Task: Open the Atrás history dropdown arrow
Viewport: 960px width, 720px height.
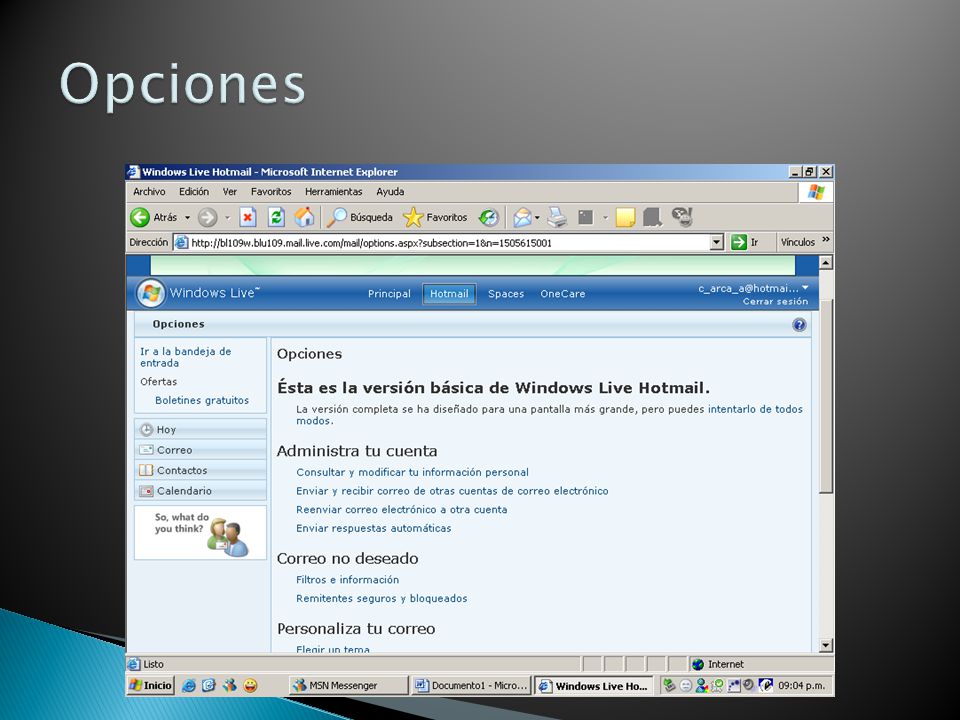Action: [x=187, y=217]
